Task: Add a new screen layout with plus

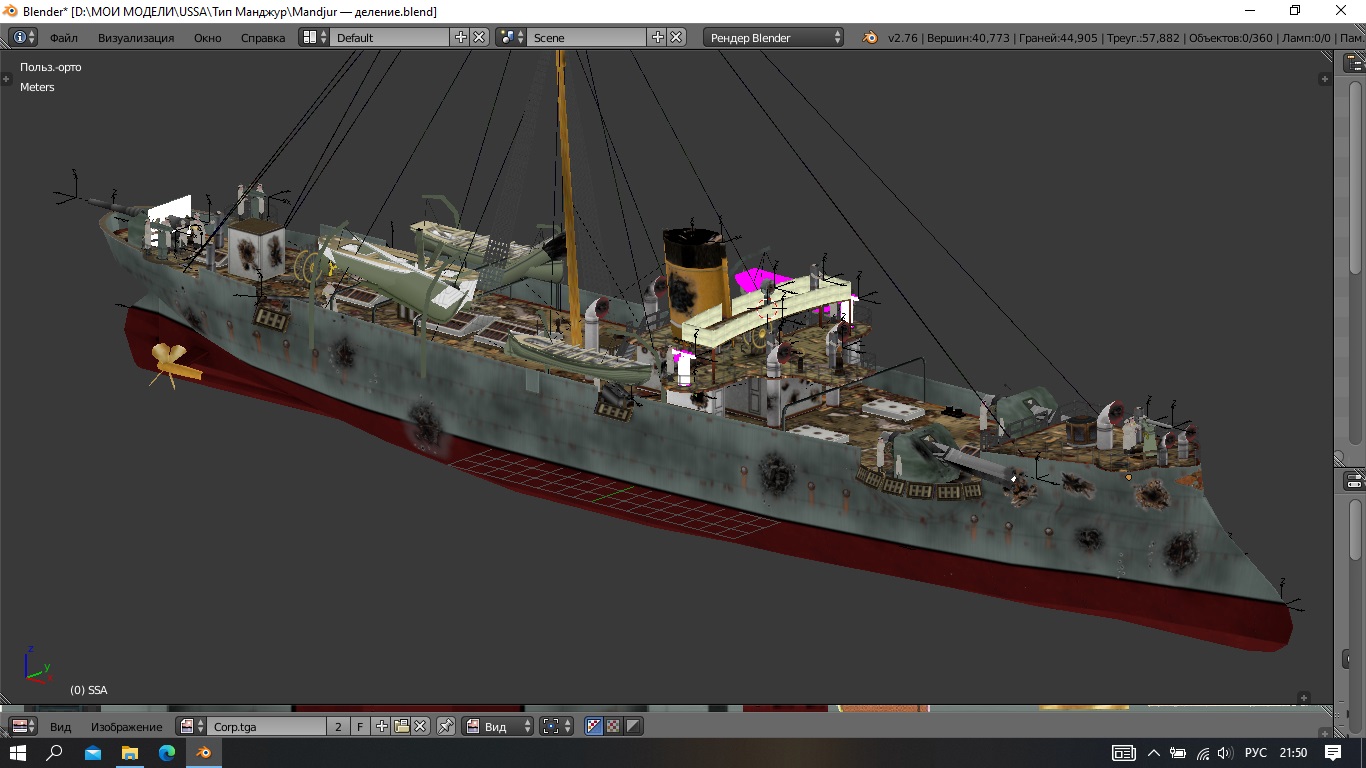Action: tap(460, 38)
